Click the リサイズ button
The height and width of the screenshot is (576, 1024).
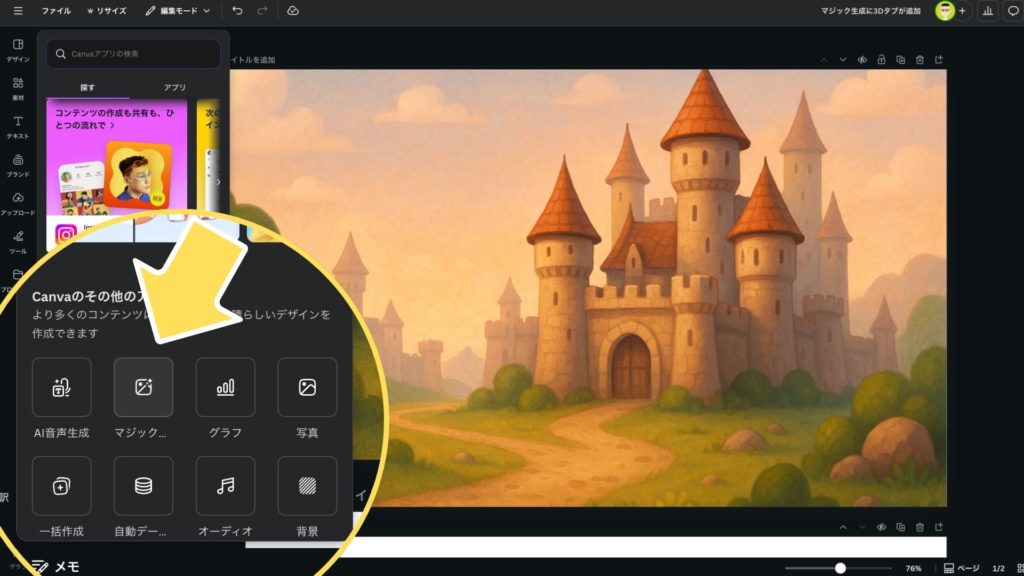[x=107, y=11]
